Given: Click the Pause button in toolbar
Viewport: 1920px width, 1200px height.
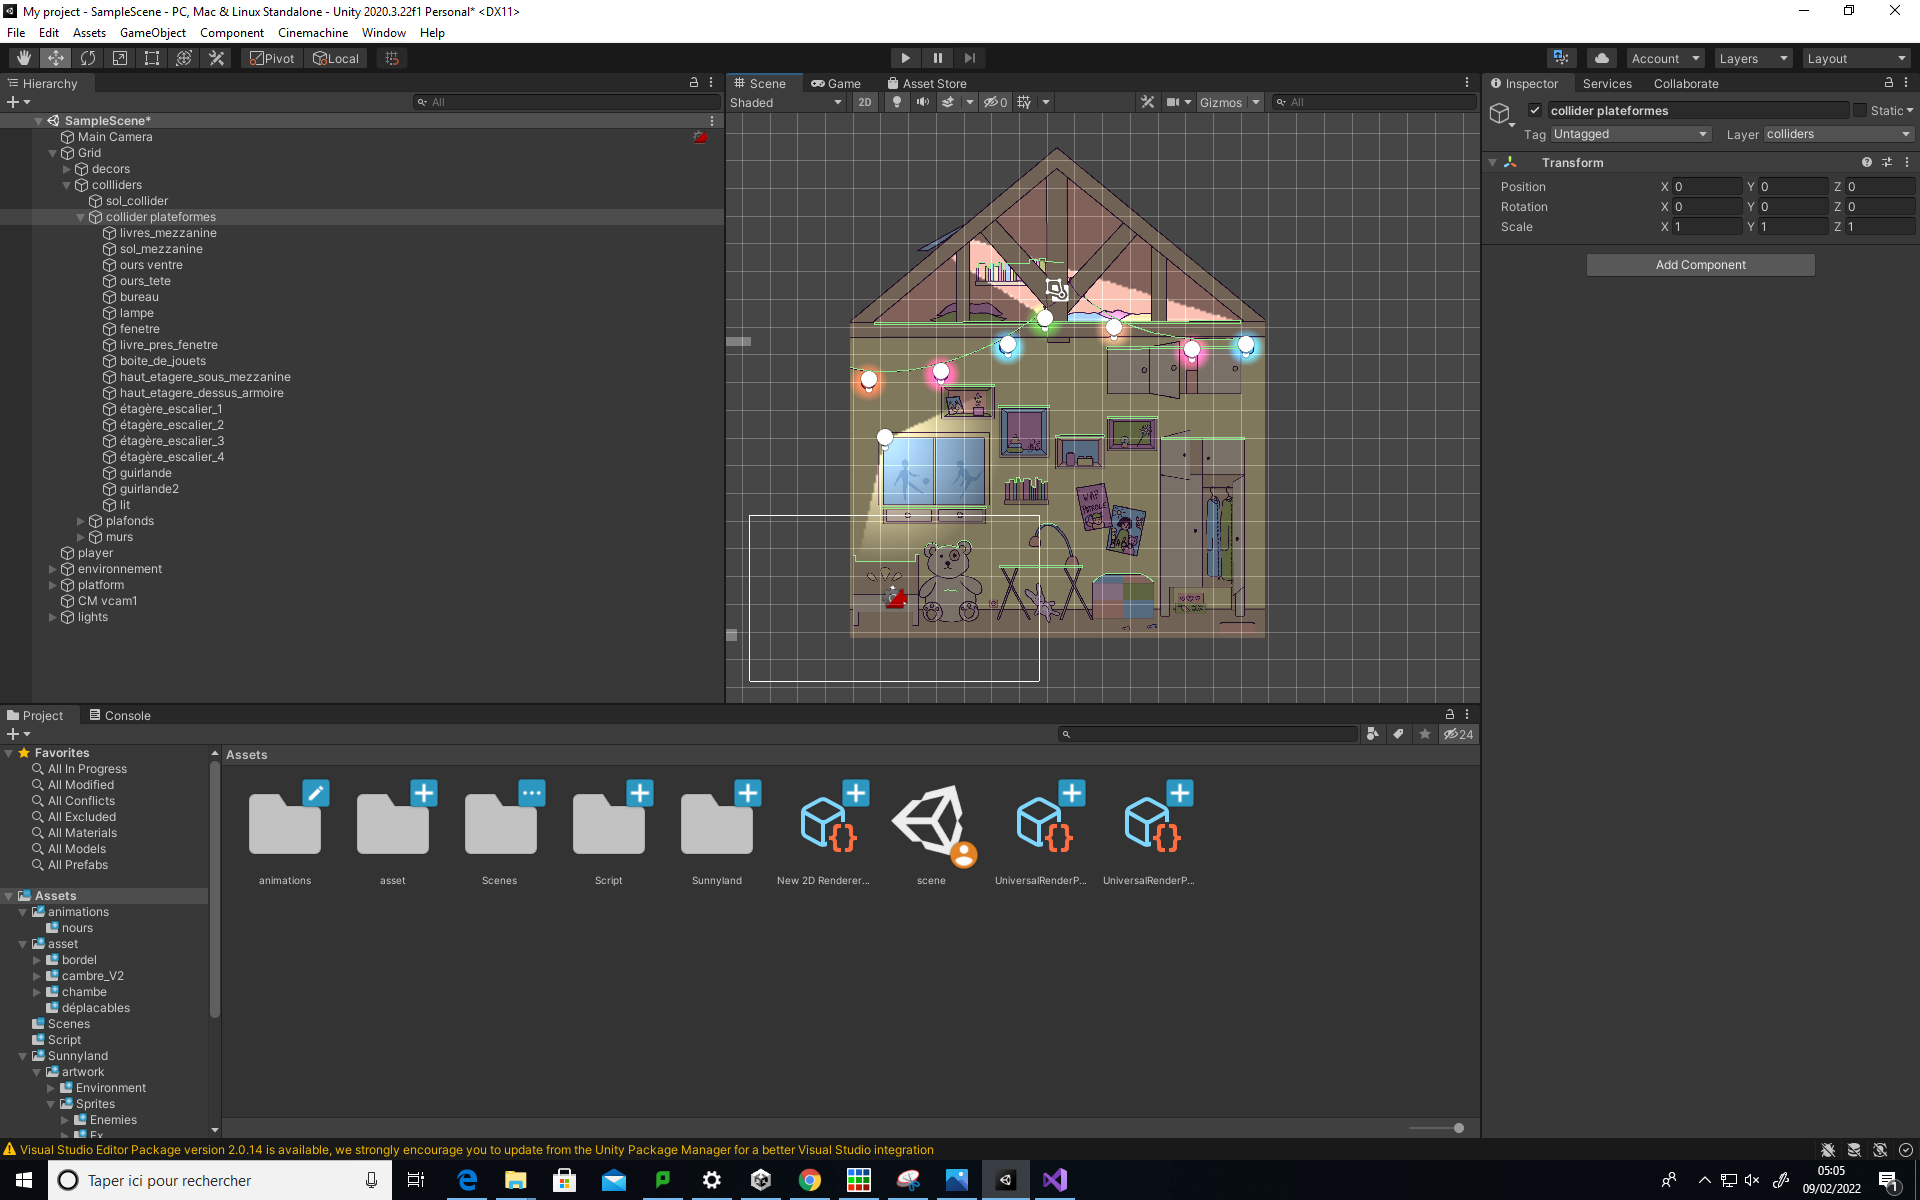Looking at the screenshot, I should click(937, 58).
